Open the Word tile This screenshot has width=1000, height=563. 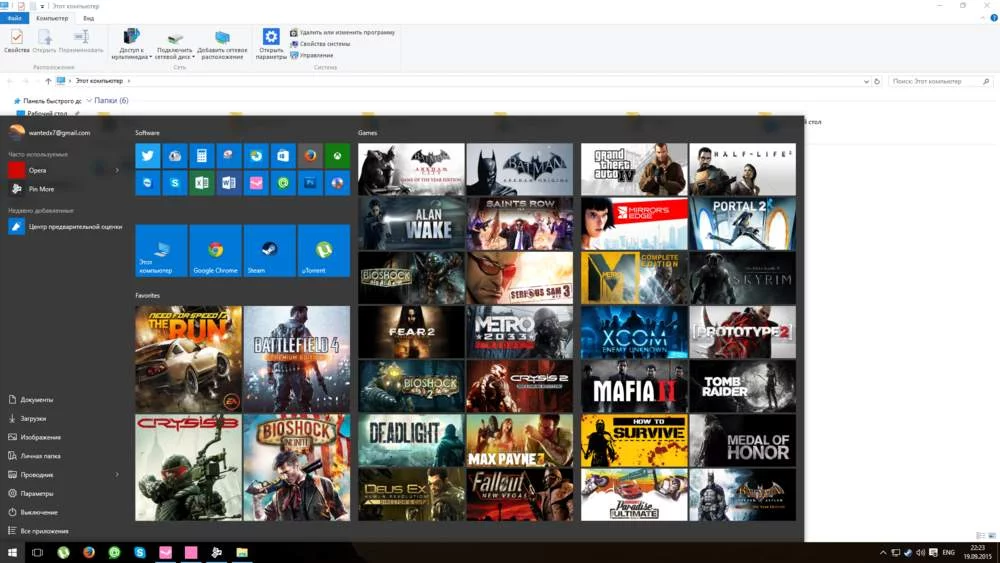pyautogui.click(x=229, y=183)
